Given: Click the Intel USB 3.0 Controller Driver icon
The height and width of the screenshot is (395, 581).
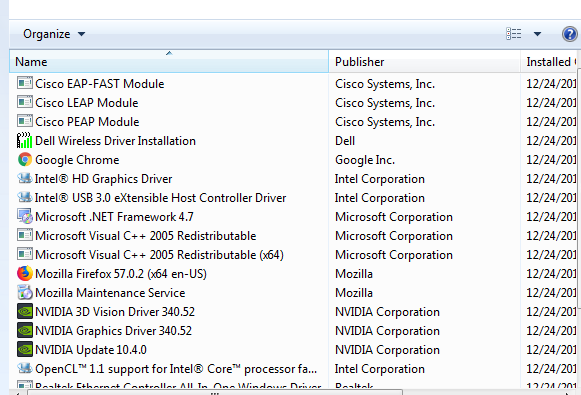Looking at the screenshot, I should tap(25, 197).
